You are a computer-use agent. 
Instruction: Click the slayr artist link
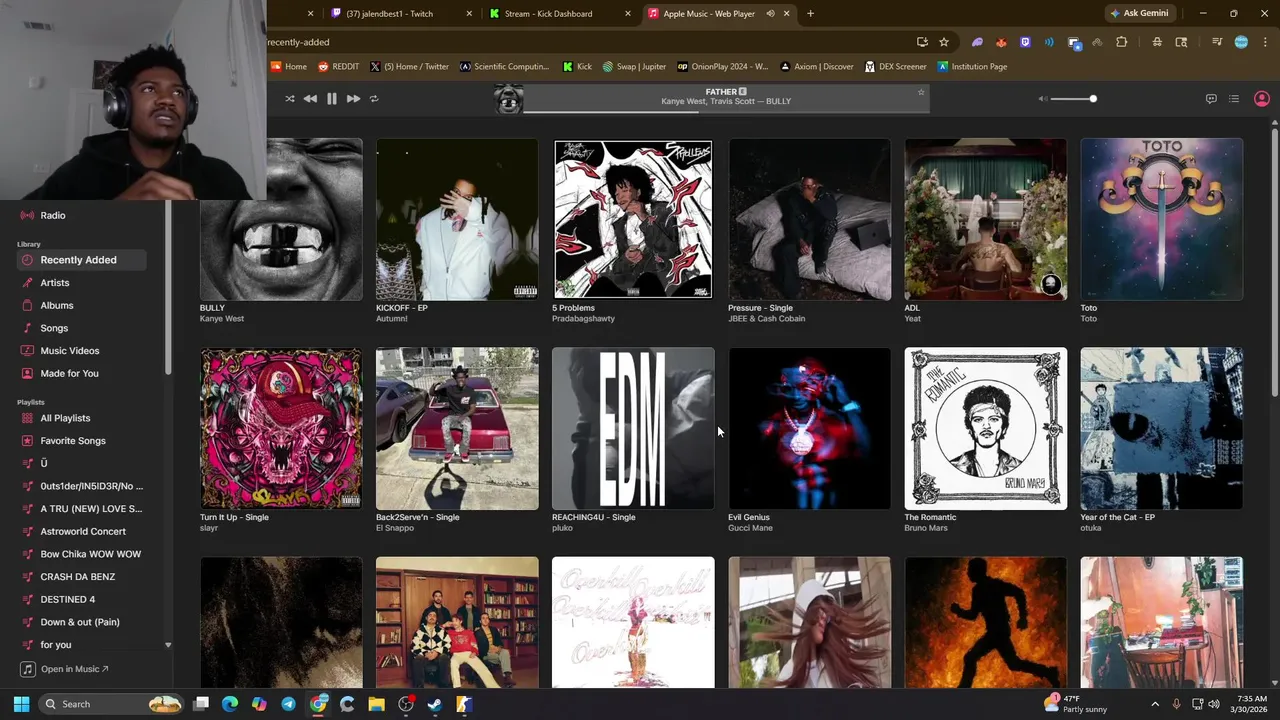[209, 528]
